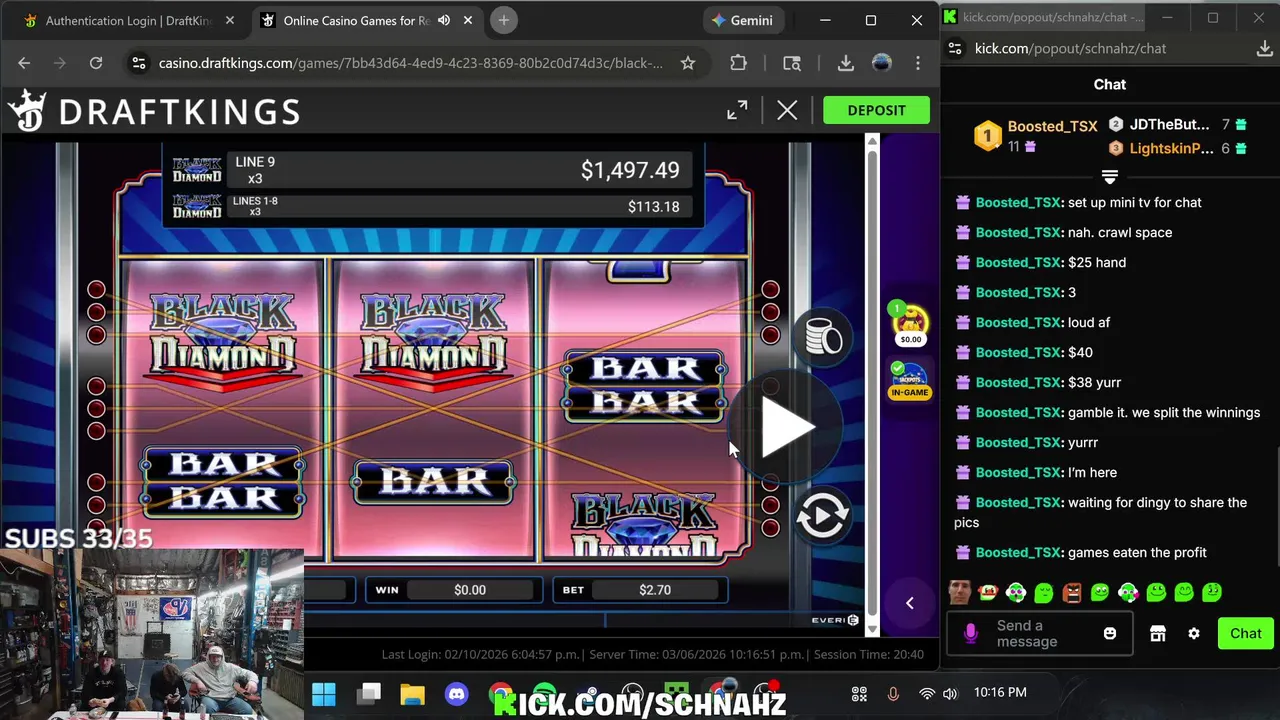Screen dimensions: 1280x720
Task: Bookmark this page with the star icon
Action: point(688,63)
